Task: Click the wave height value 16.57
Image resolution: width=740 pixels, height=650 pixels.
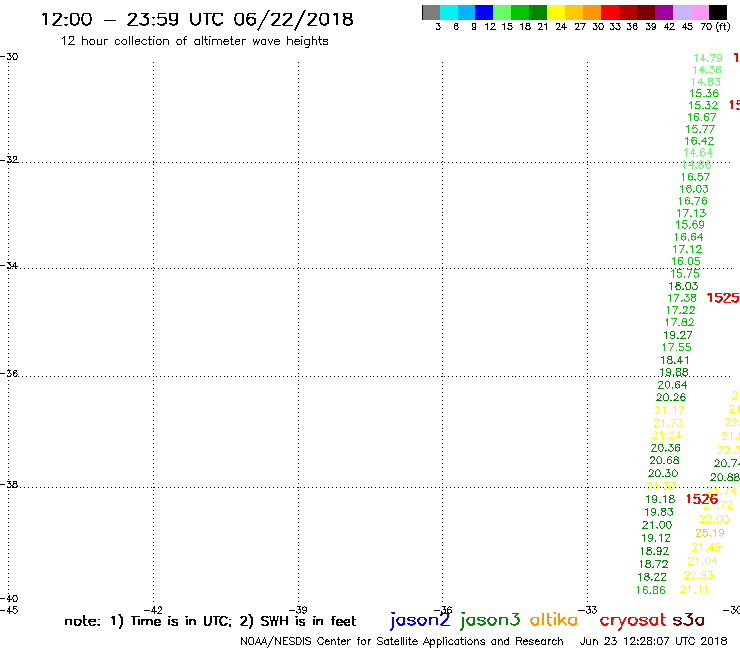Action: point(695,177)
